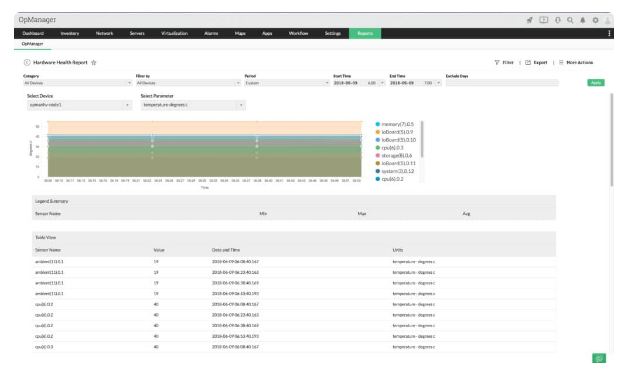Screen dimensions: 637x376
Task: Open search with the magnifier icon
Action: point(570,20)
